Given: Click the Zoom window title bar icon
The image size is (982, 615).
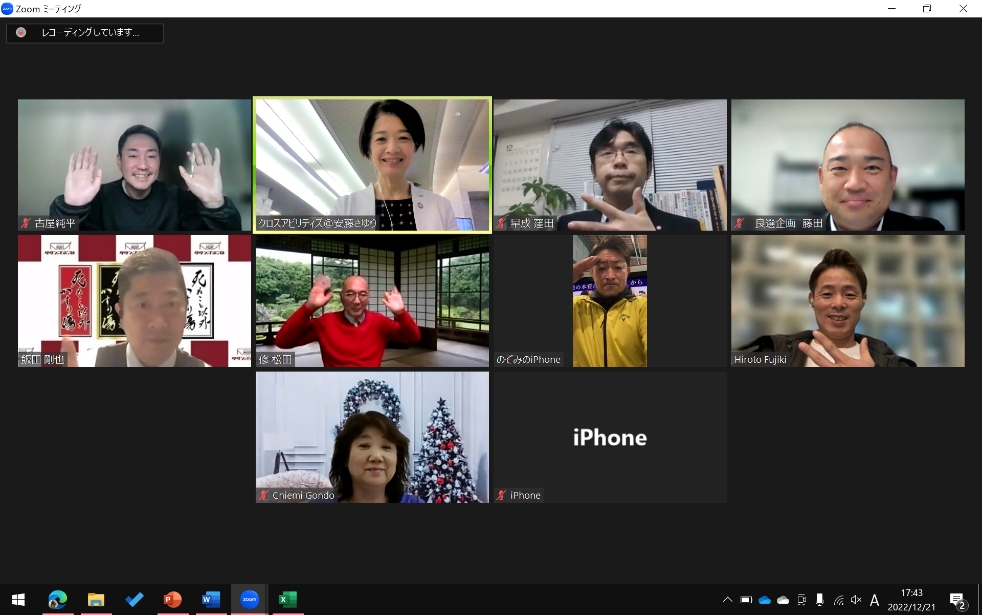Looking at the screenshot, I should [8, 8].
